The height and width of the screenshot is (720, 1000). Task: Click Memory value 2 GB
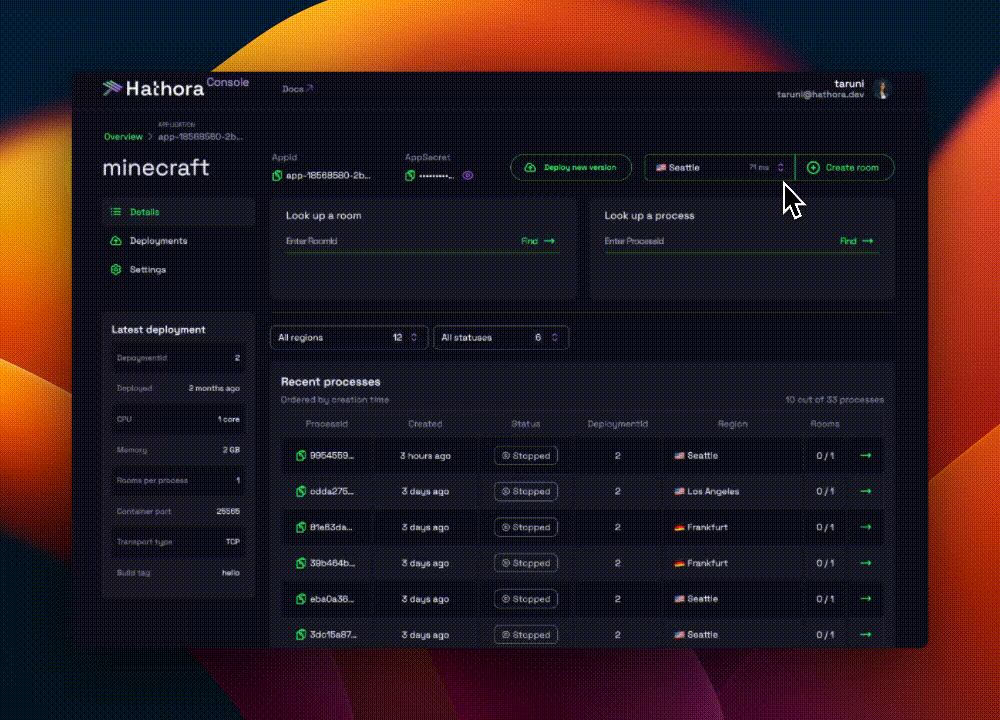(231, 450)
